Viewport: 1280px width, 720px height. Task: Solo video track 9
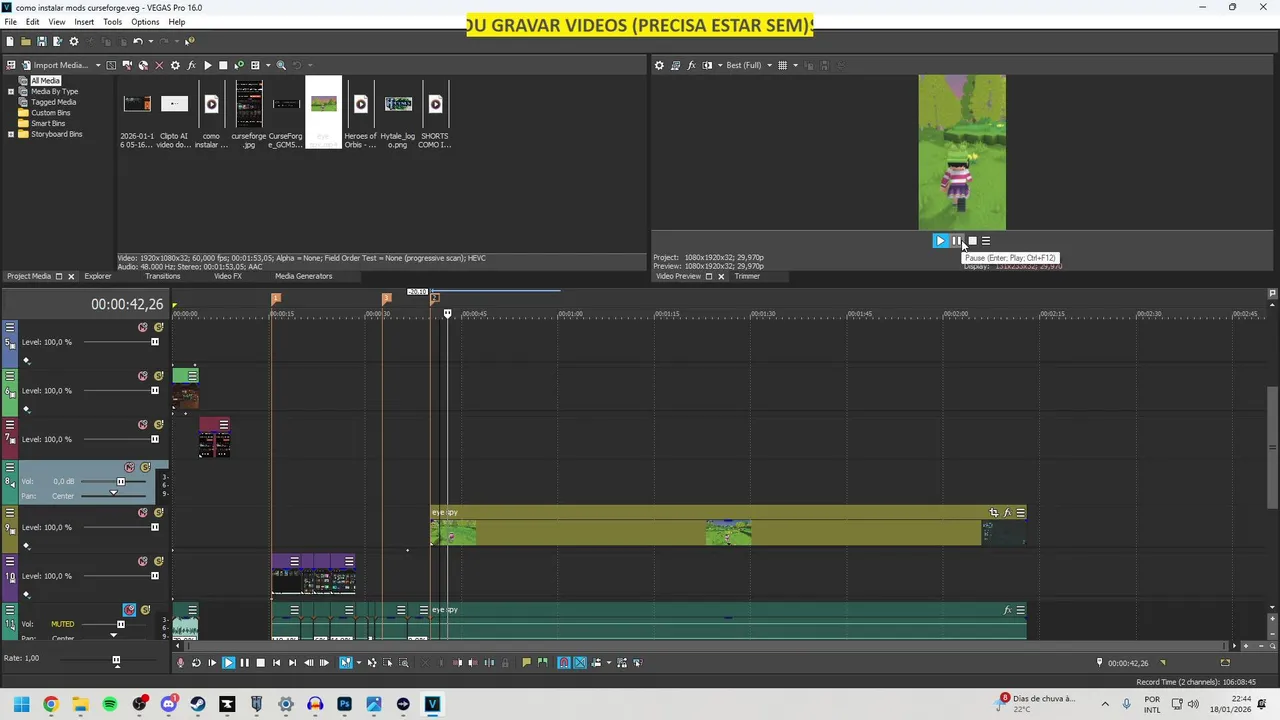[x=158, y=513]
